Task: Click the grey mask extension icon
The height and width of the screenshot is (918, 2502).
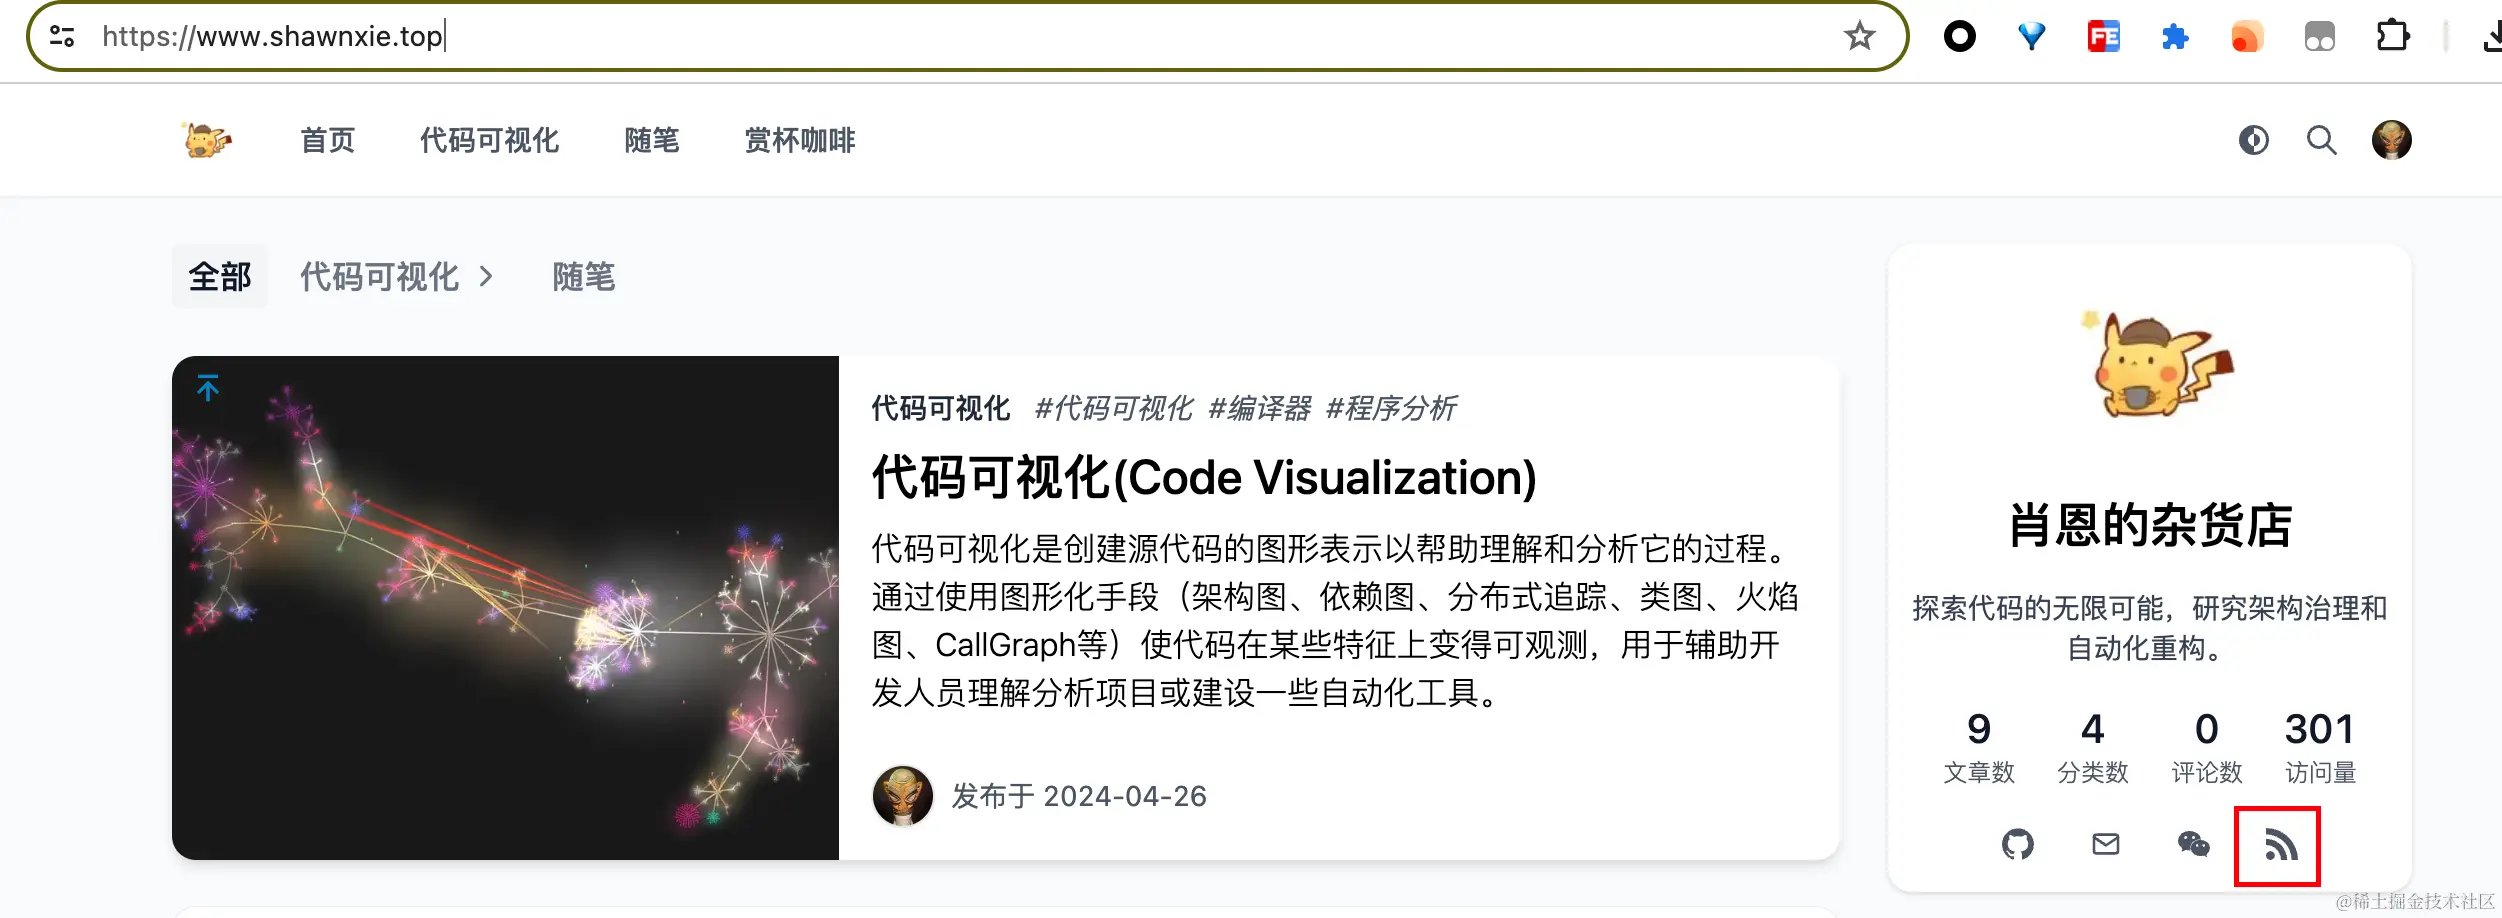Action: [x=2320, y=37]
